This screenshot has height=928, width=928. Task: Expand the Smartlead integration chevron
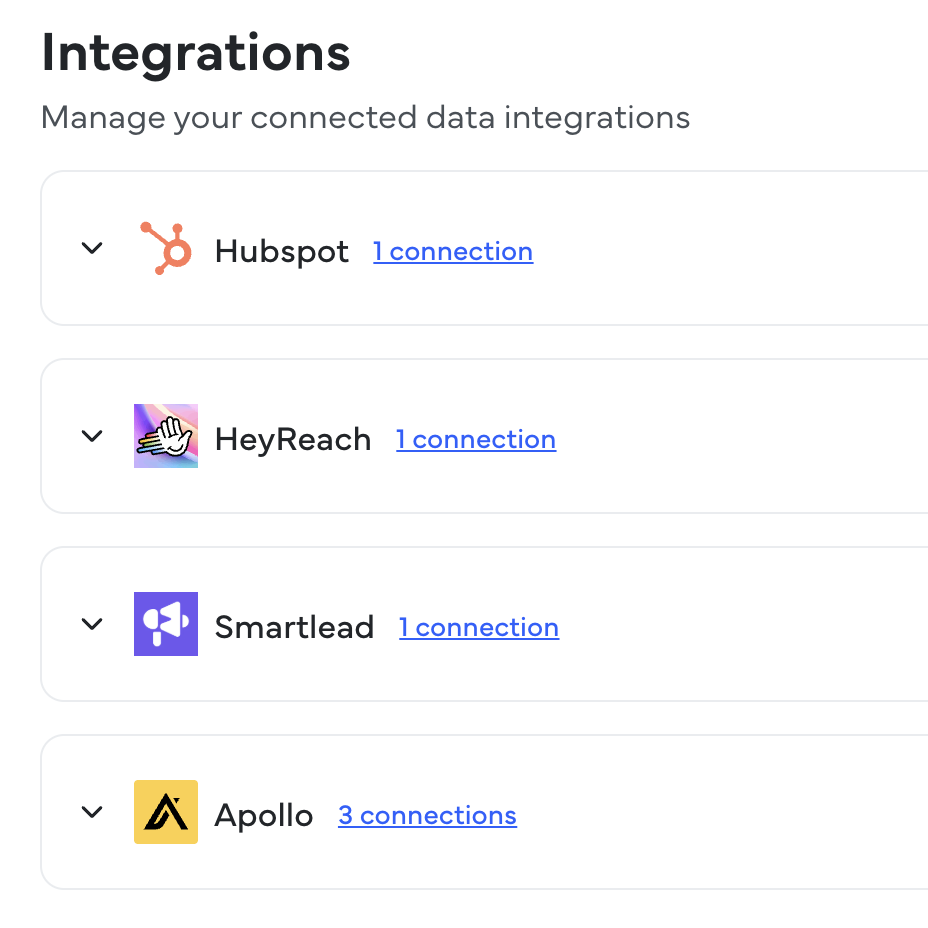point(92,624)
